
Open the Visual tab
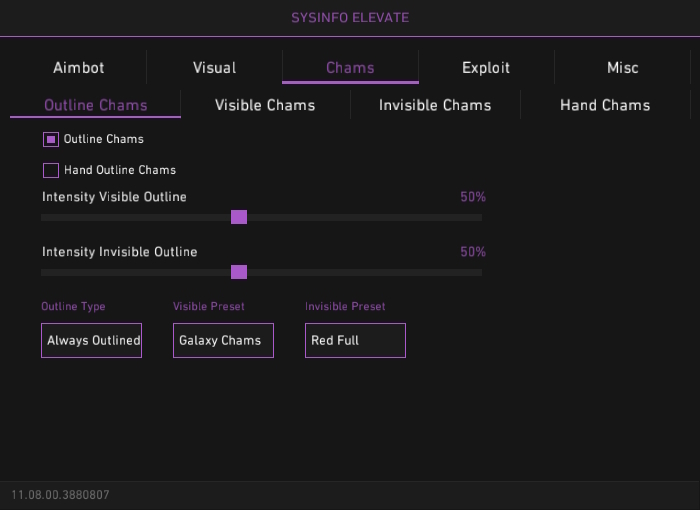pyautogui.click(x=214, y=68)
